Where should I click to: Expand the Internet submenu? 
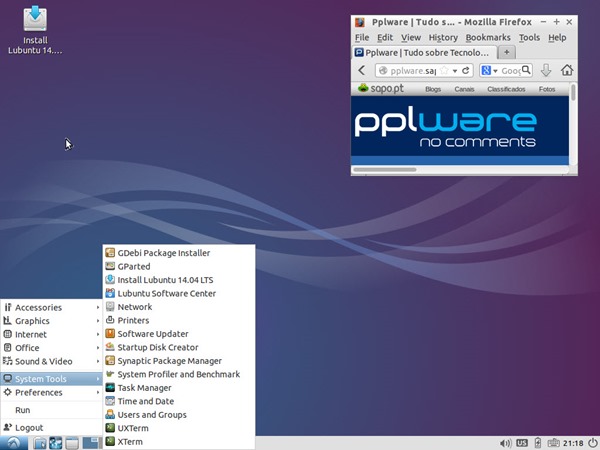[52, 334]
